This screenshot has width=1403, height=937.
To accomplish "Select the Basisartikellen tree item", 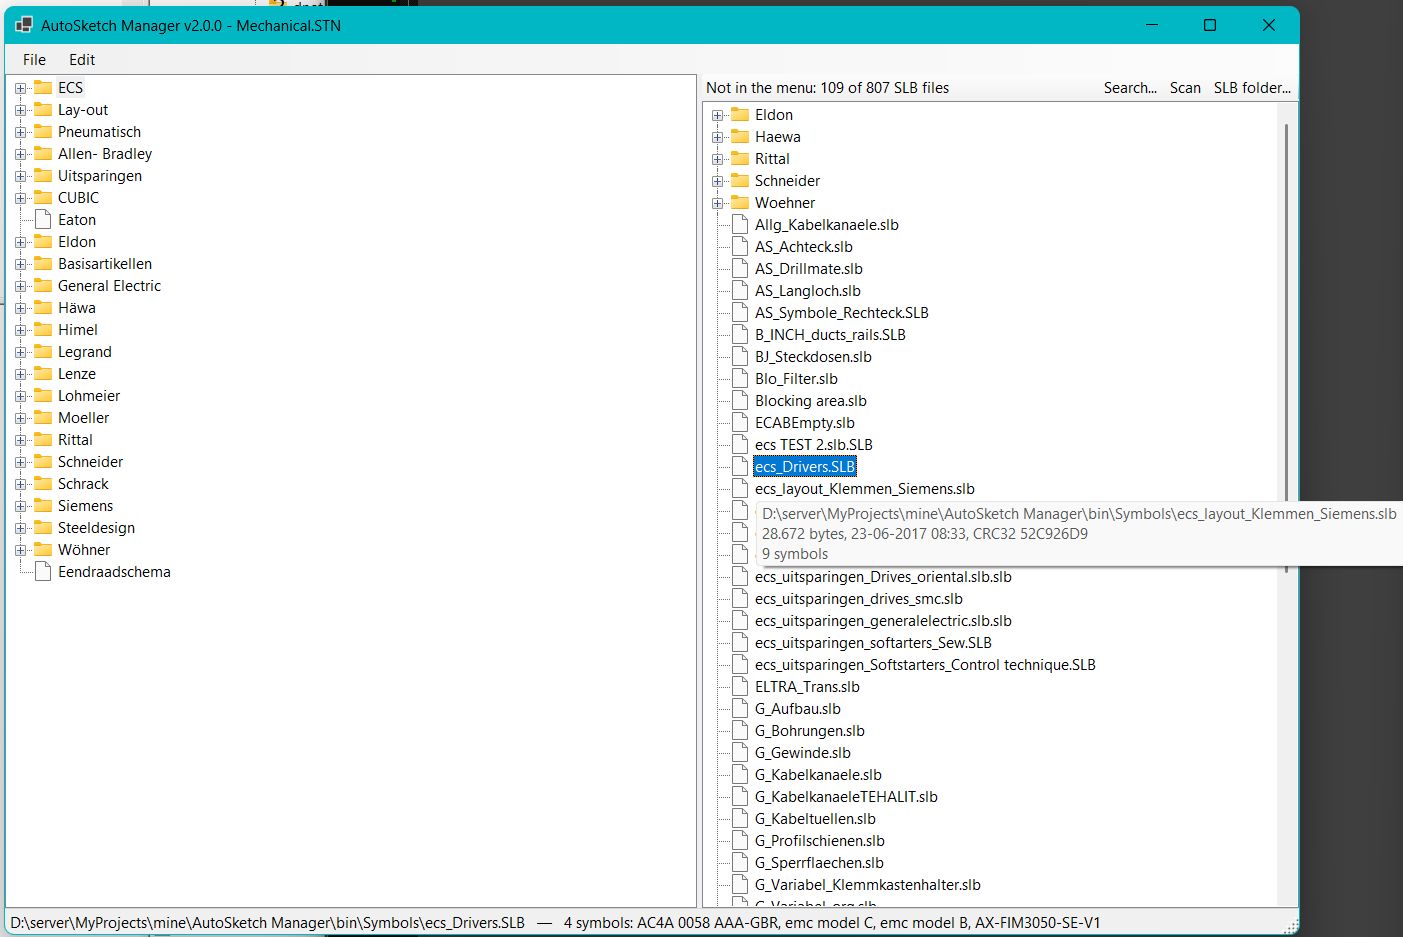I will (105, 263).
